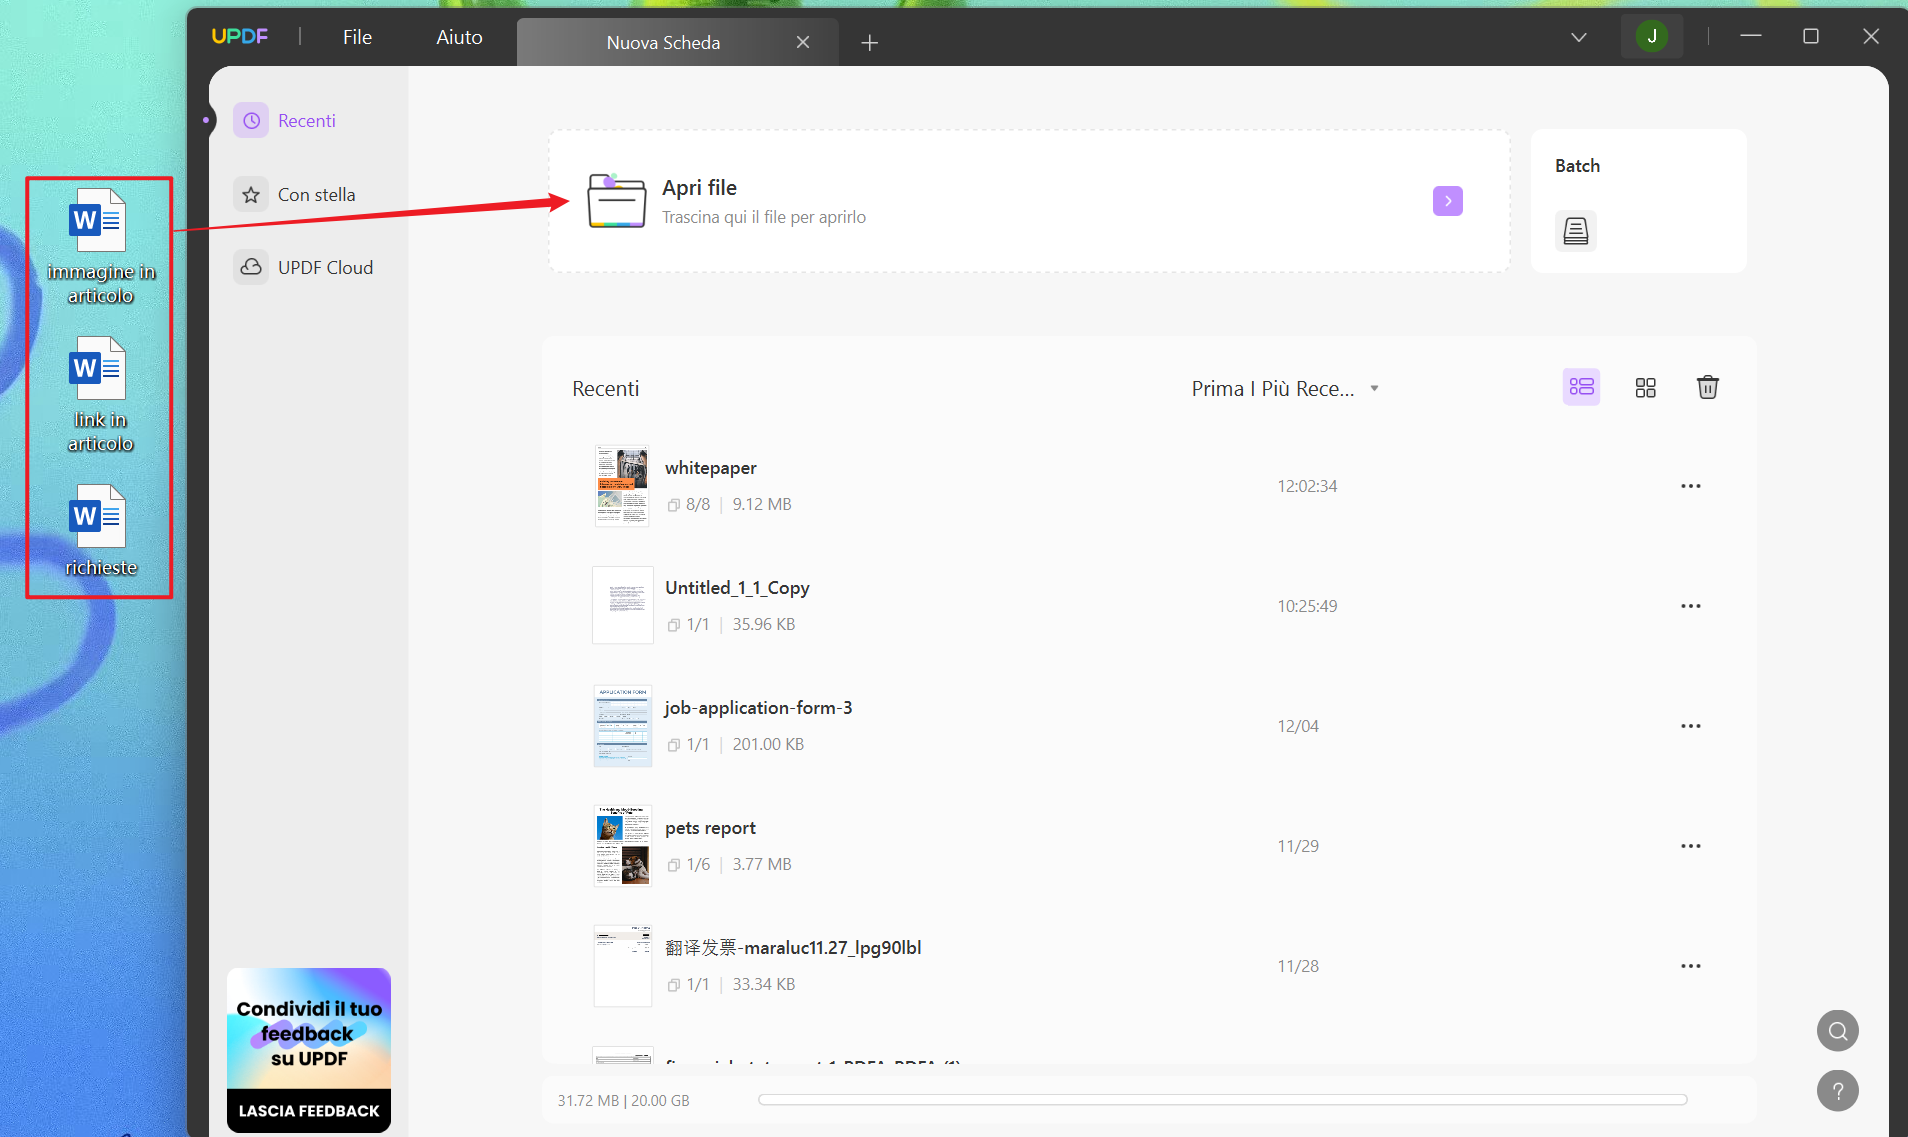Click the Lascia Feedback button
The height and width of the screenshot is (1137, 1908).
point(308,1111)
